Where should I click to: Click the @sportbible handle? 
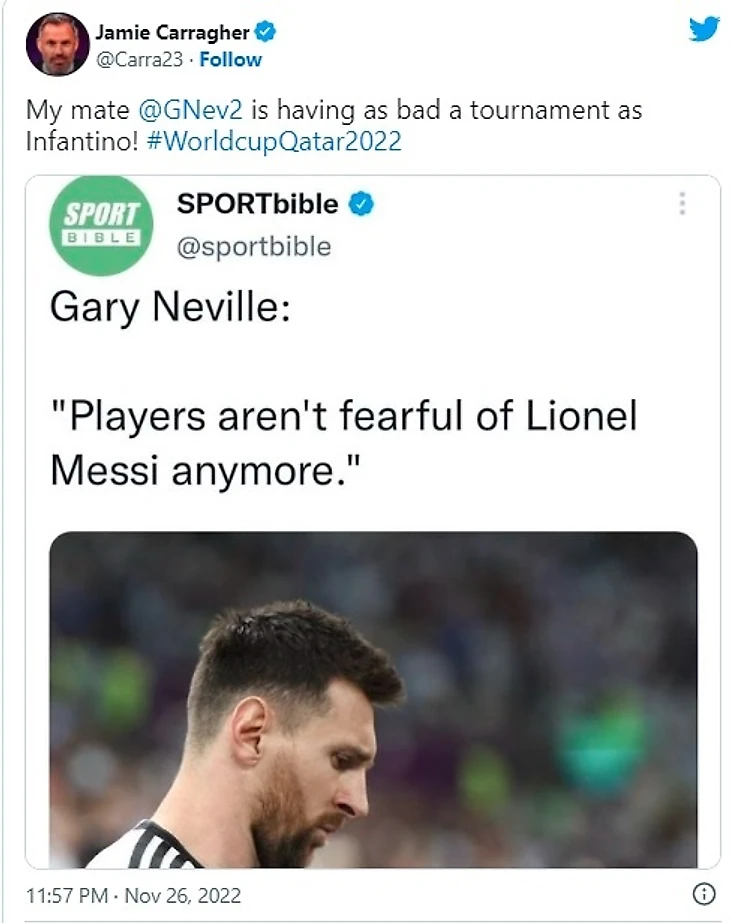click(253, 247)
